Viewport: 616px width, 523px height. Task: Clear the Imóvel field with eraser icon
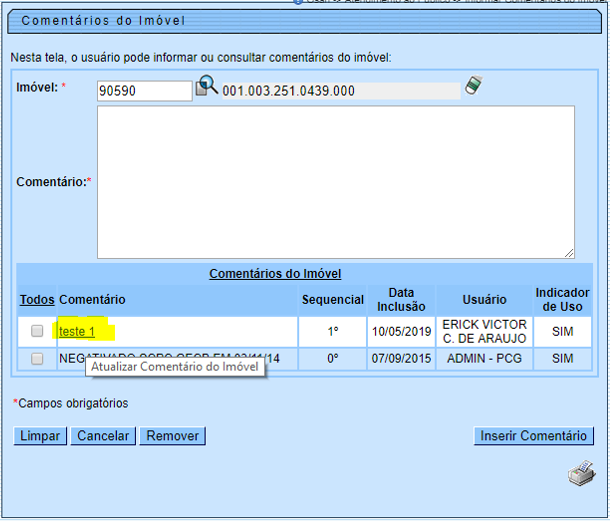pyautogui.click(x=473, y=85)
